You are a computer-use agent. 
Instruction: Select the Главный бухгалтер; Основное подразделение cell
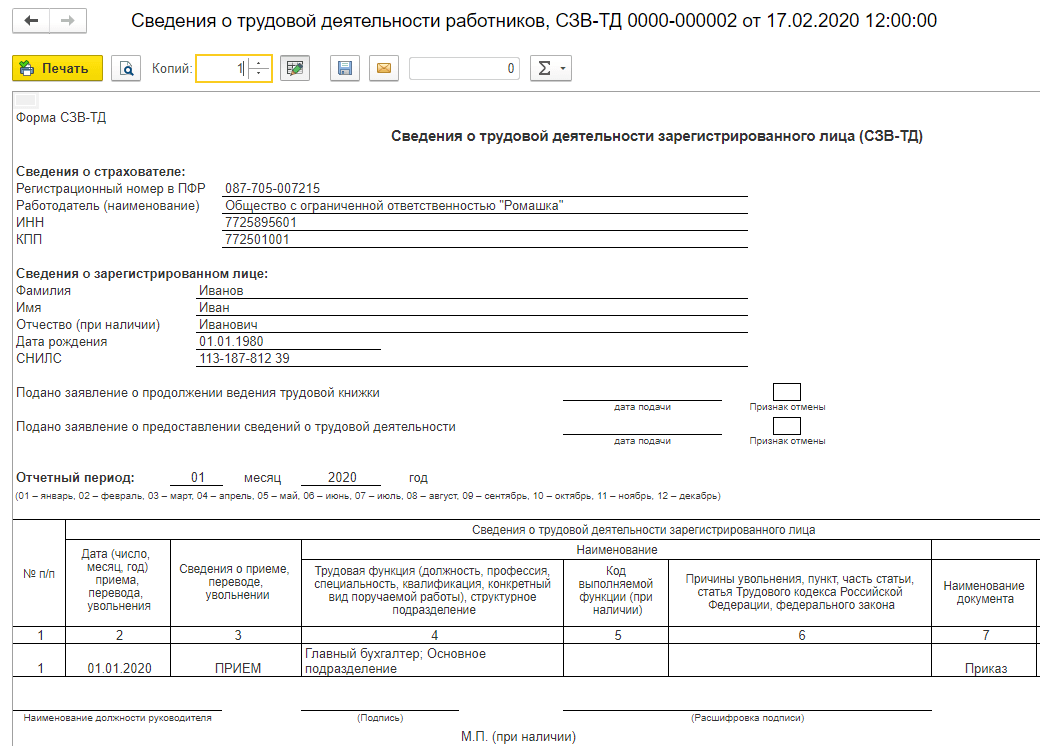point(432,660)
